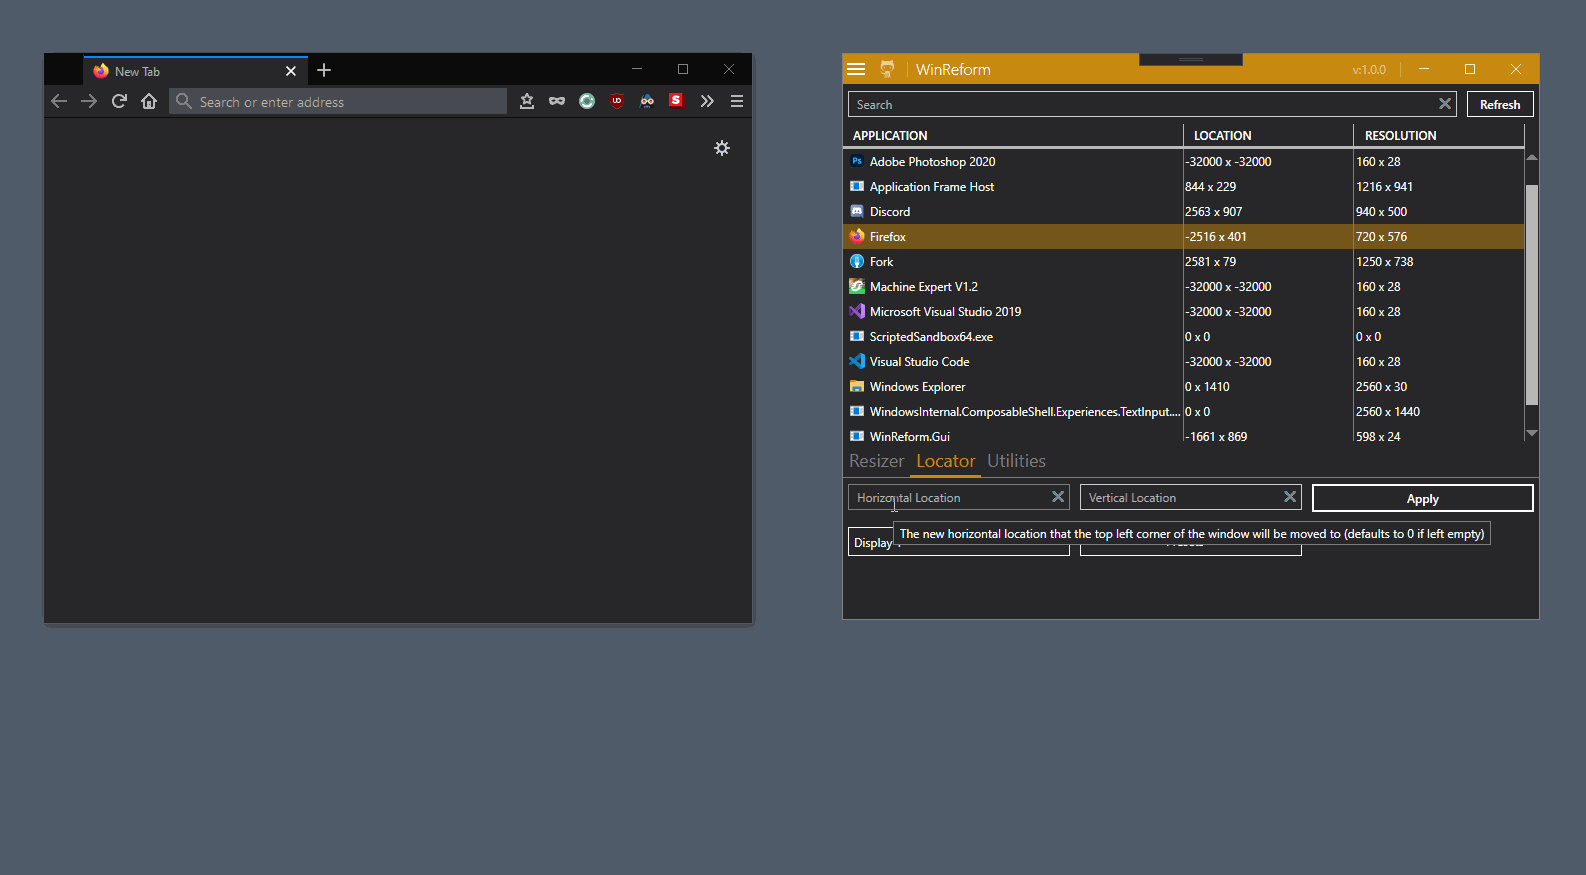Image resolution: width=1586 pixels, height=875 pixels.
Task: Go back in Firefox
Action: pos(59,101)
